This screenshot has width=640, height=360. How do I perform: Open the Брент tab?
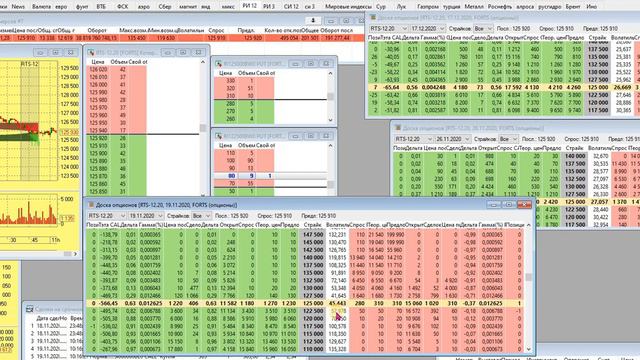pyautogui.click(x=573, y=7)
